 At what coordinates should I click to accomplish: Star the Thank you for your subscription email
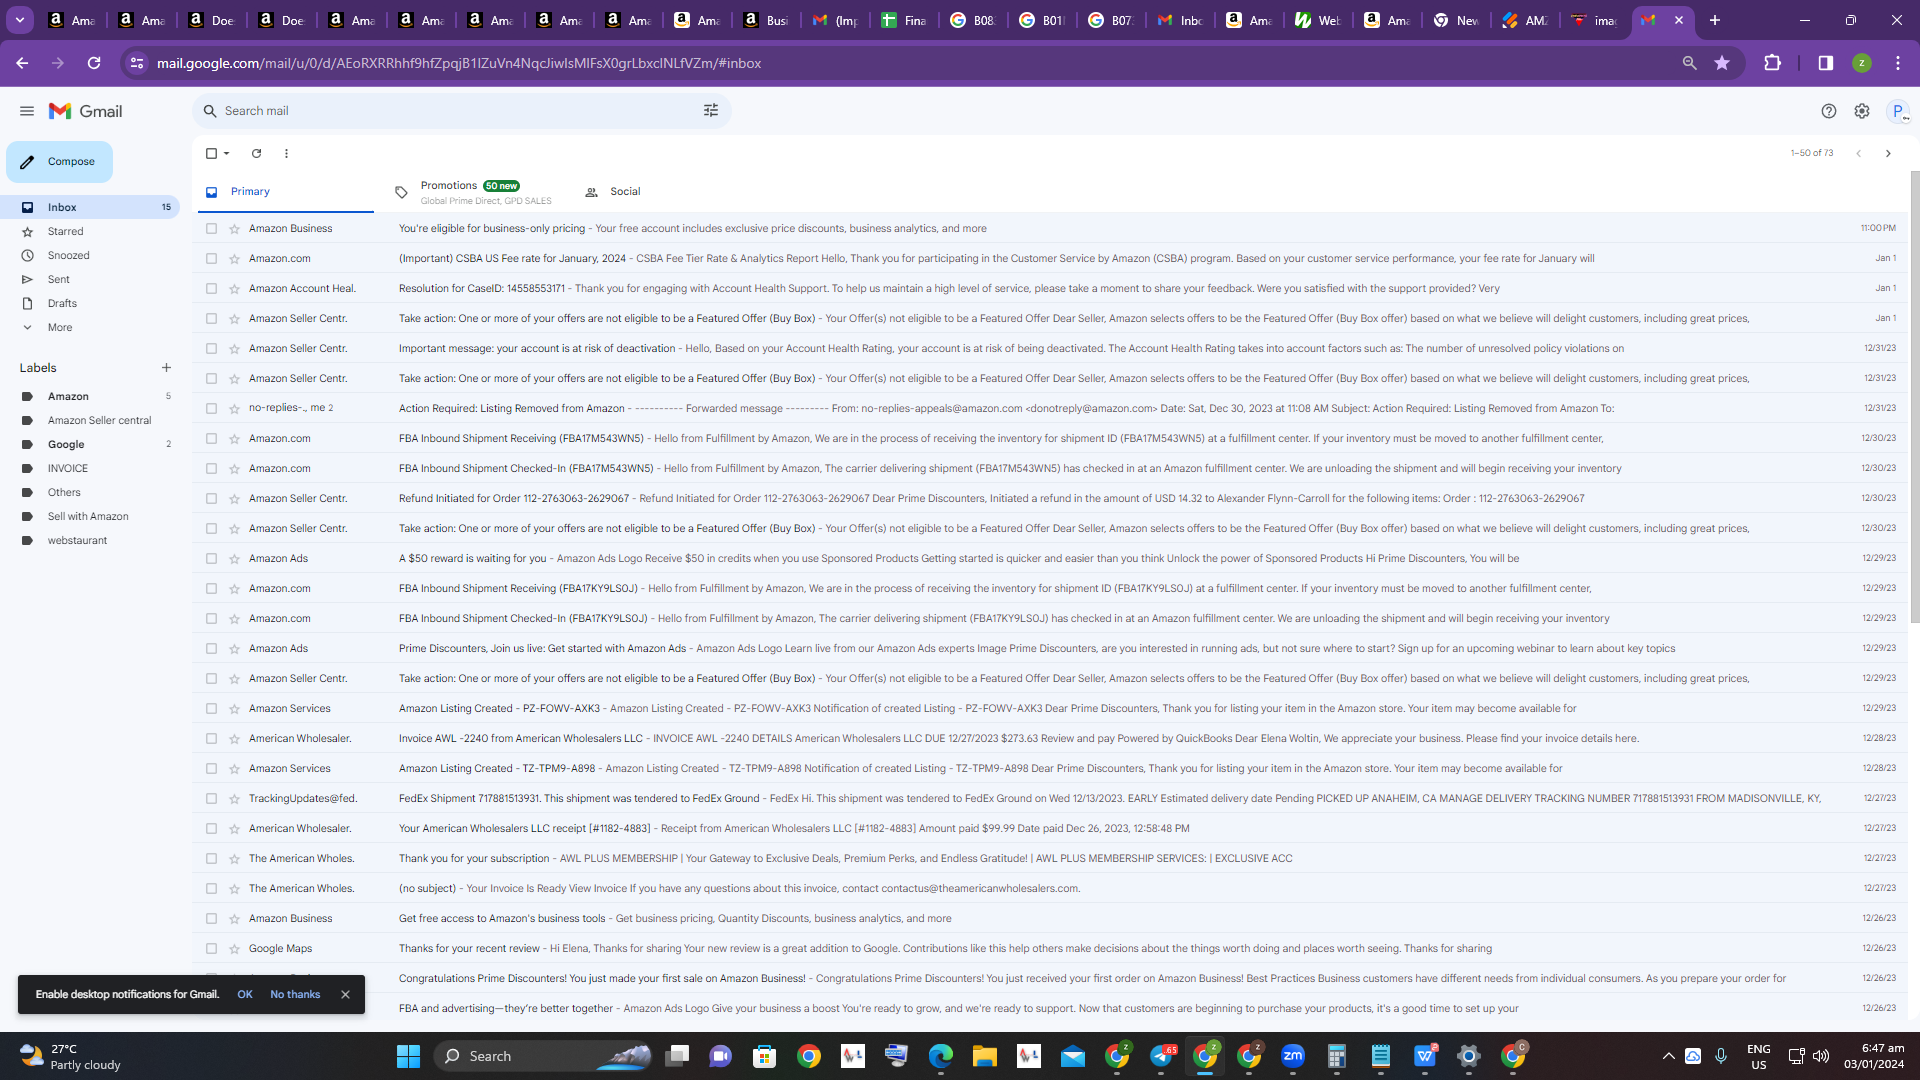coord(234,858)
